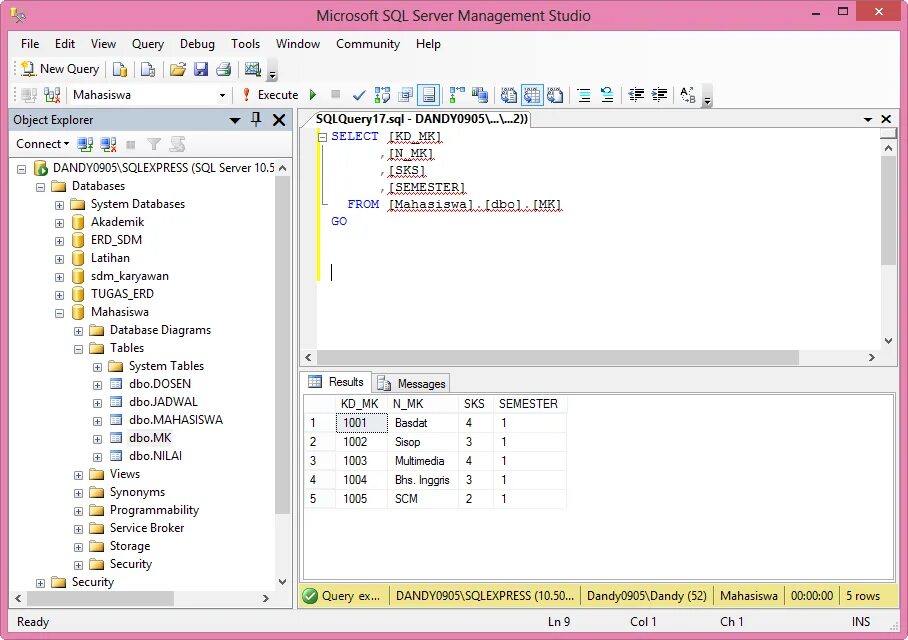Click the New Query button
This screenshot has width=908, height=640.
coord(60,69)
